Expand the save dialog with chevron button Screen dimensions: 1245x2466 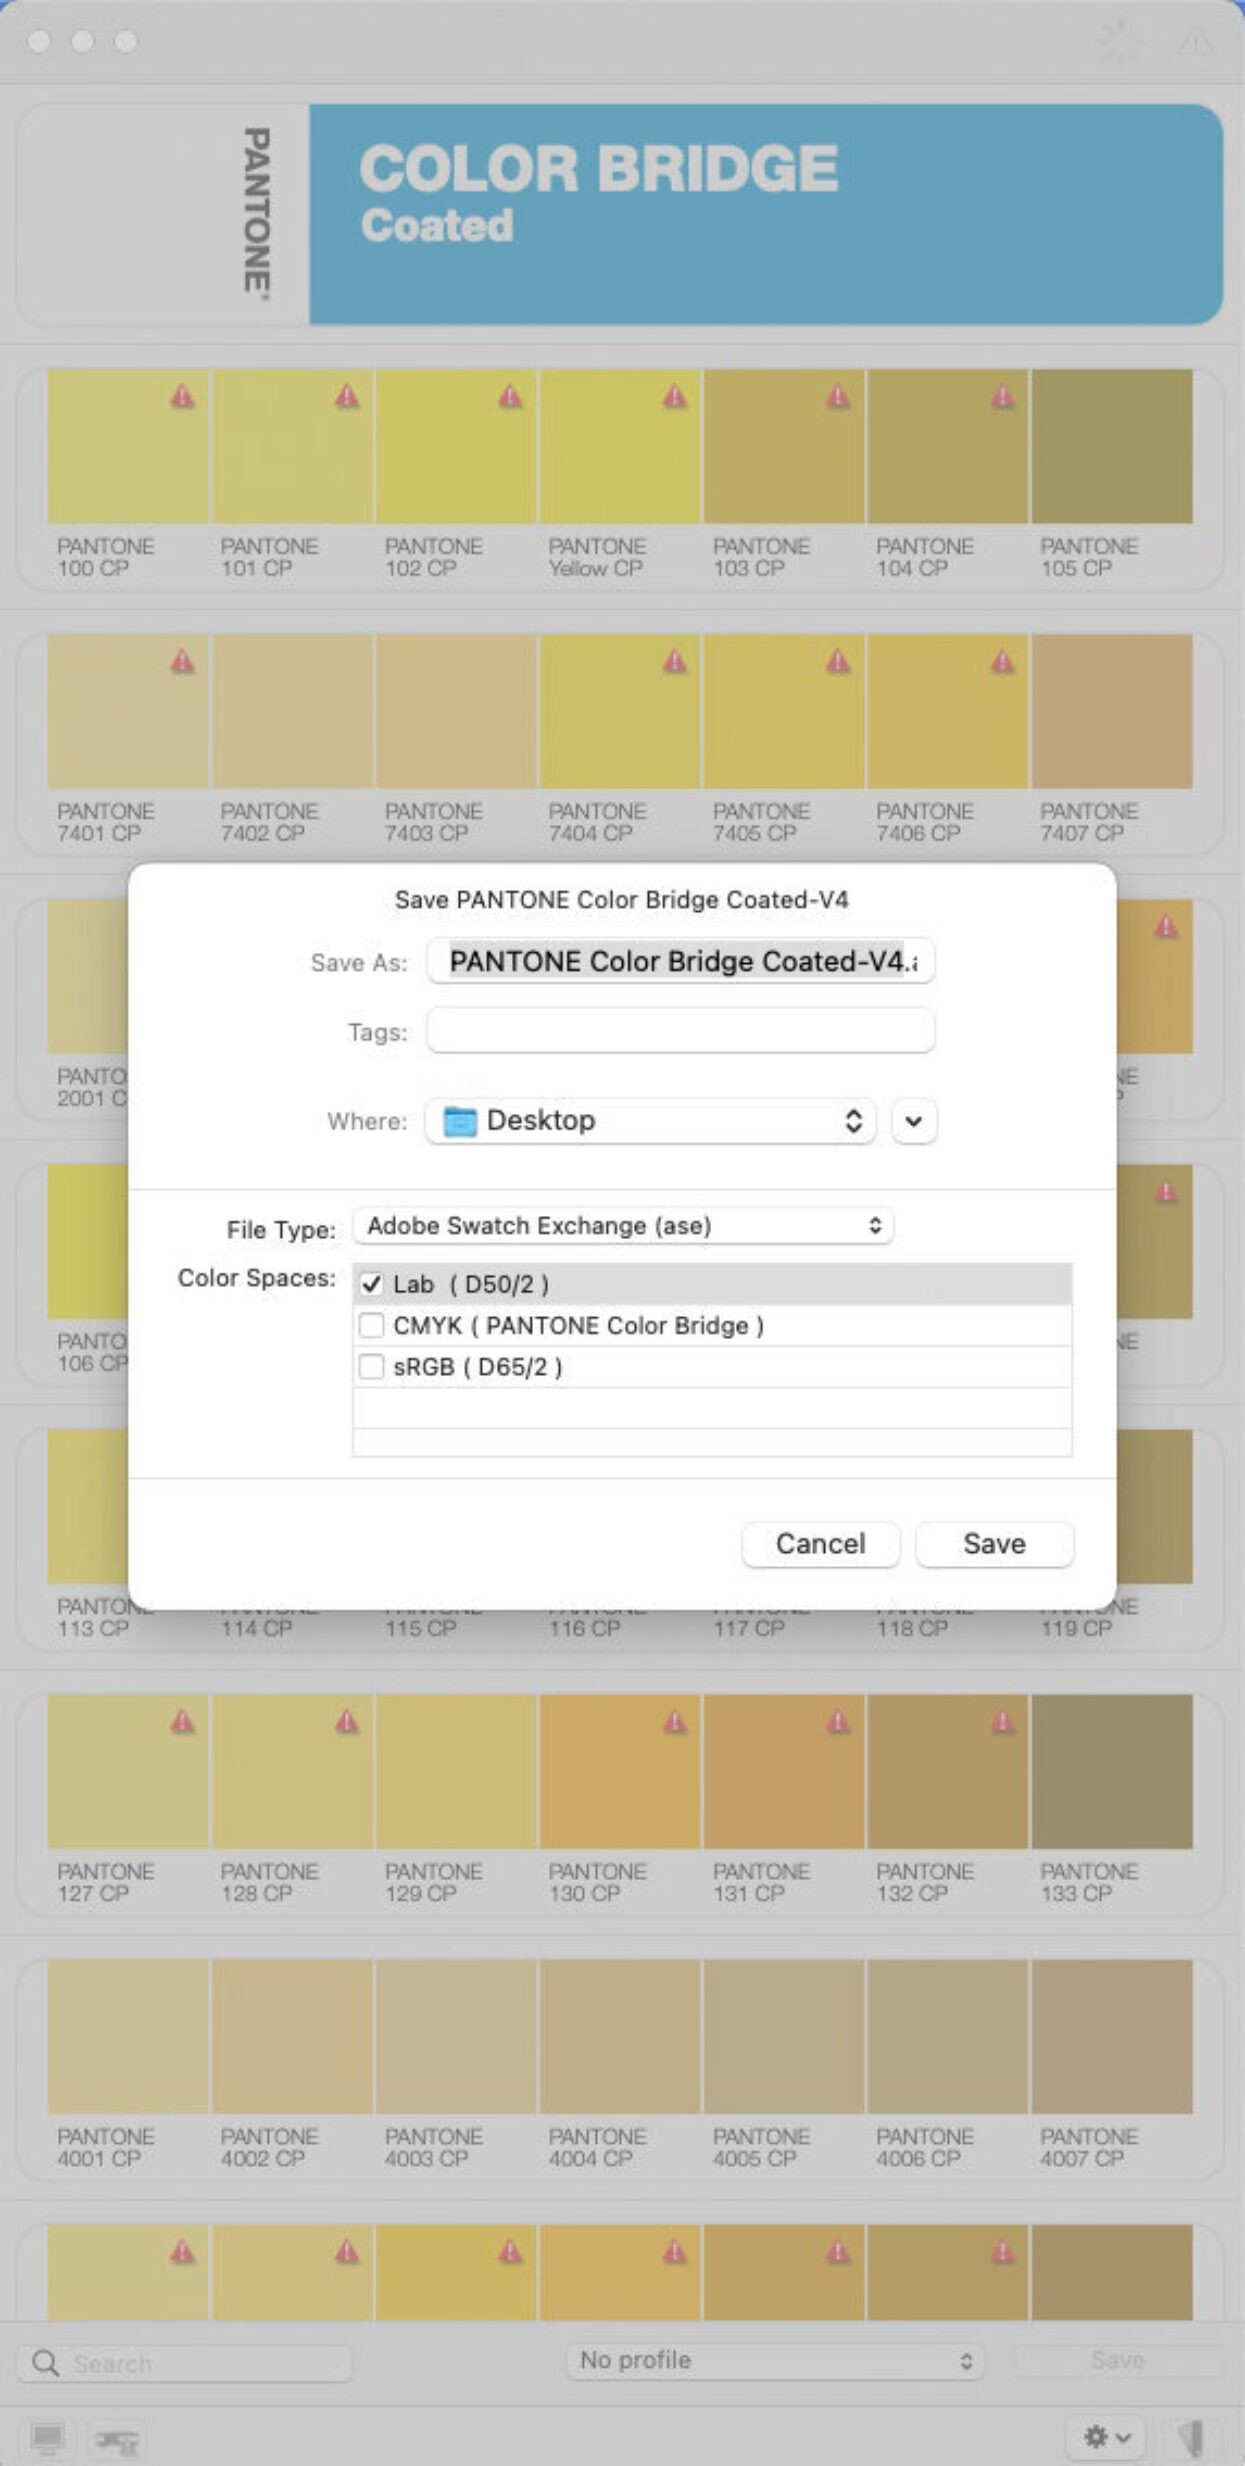click(x=913, y=1121)
